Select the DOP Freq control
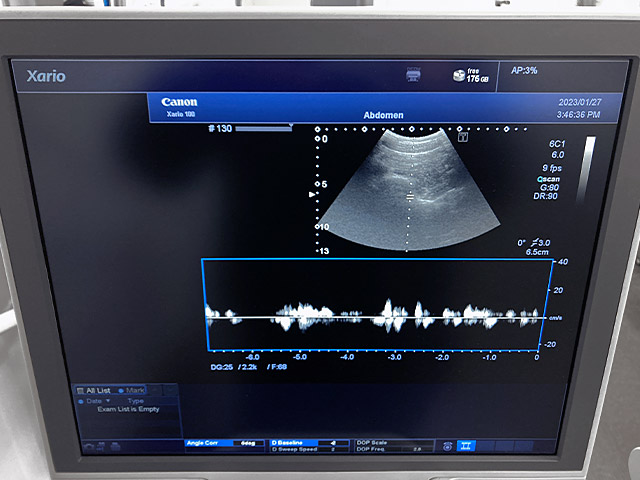The width and height of the screenshot is (640, 480). [x=394, y=449]
